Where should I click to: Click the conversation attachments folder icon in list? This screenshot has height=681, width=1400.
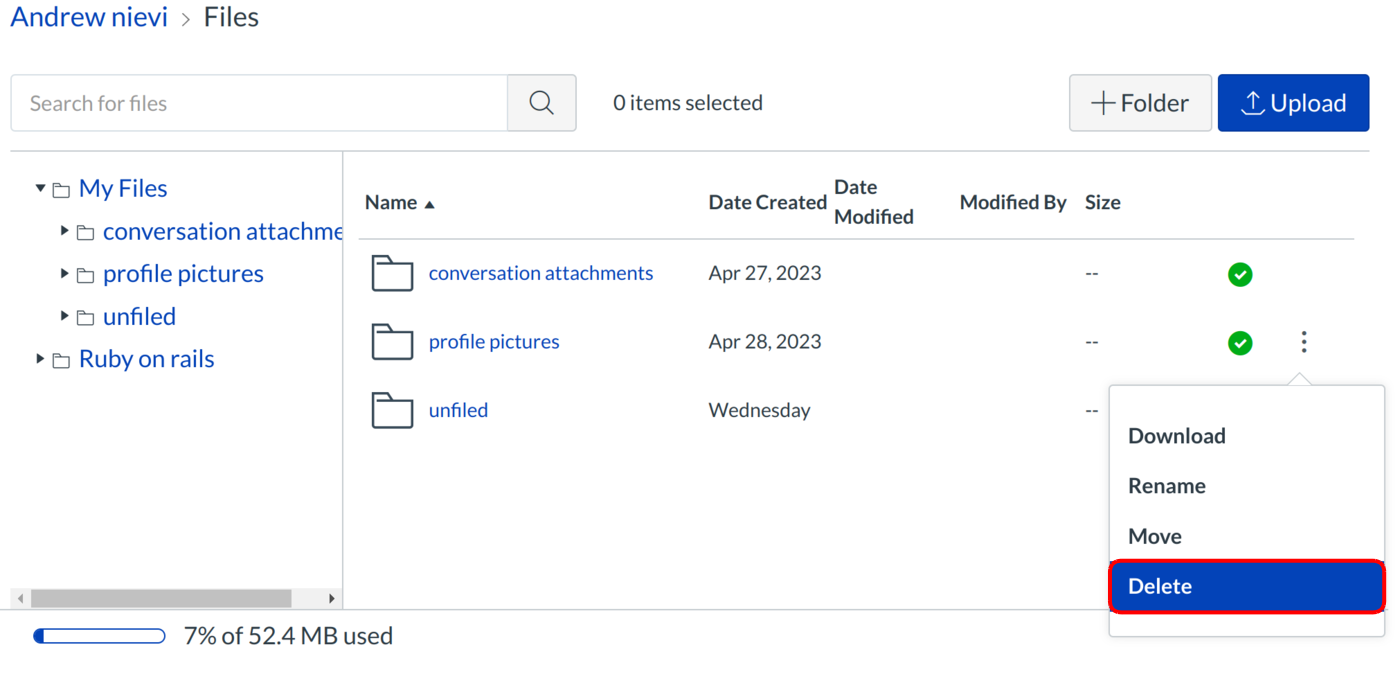point(392,273)
